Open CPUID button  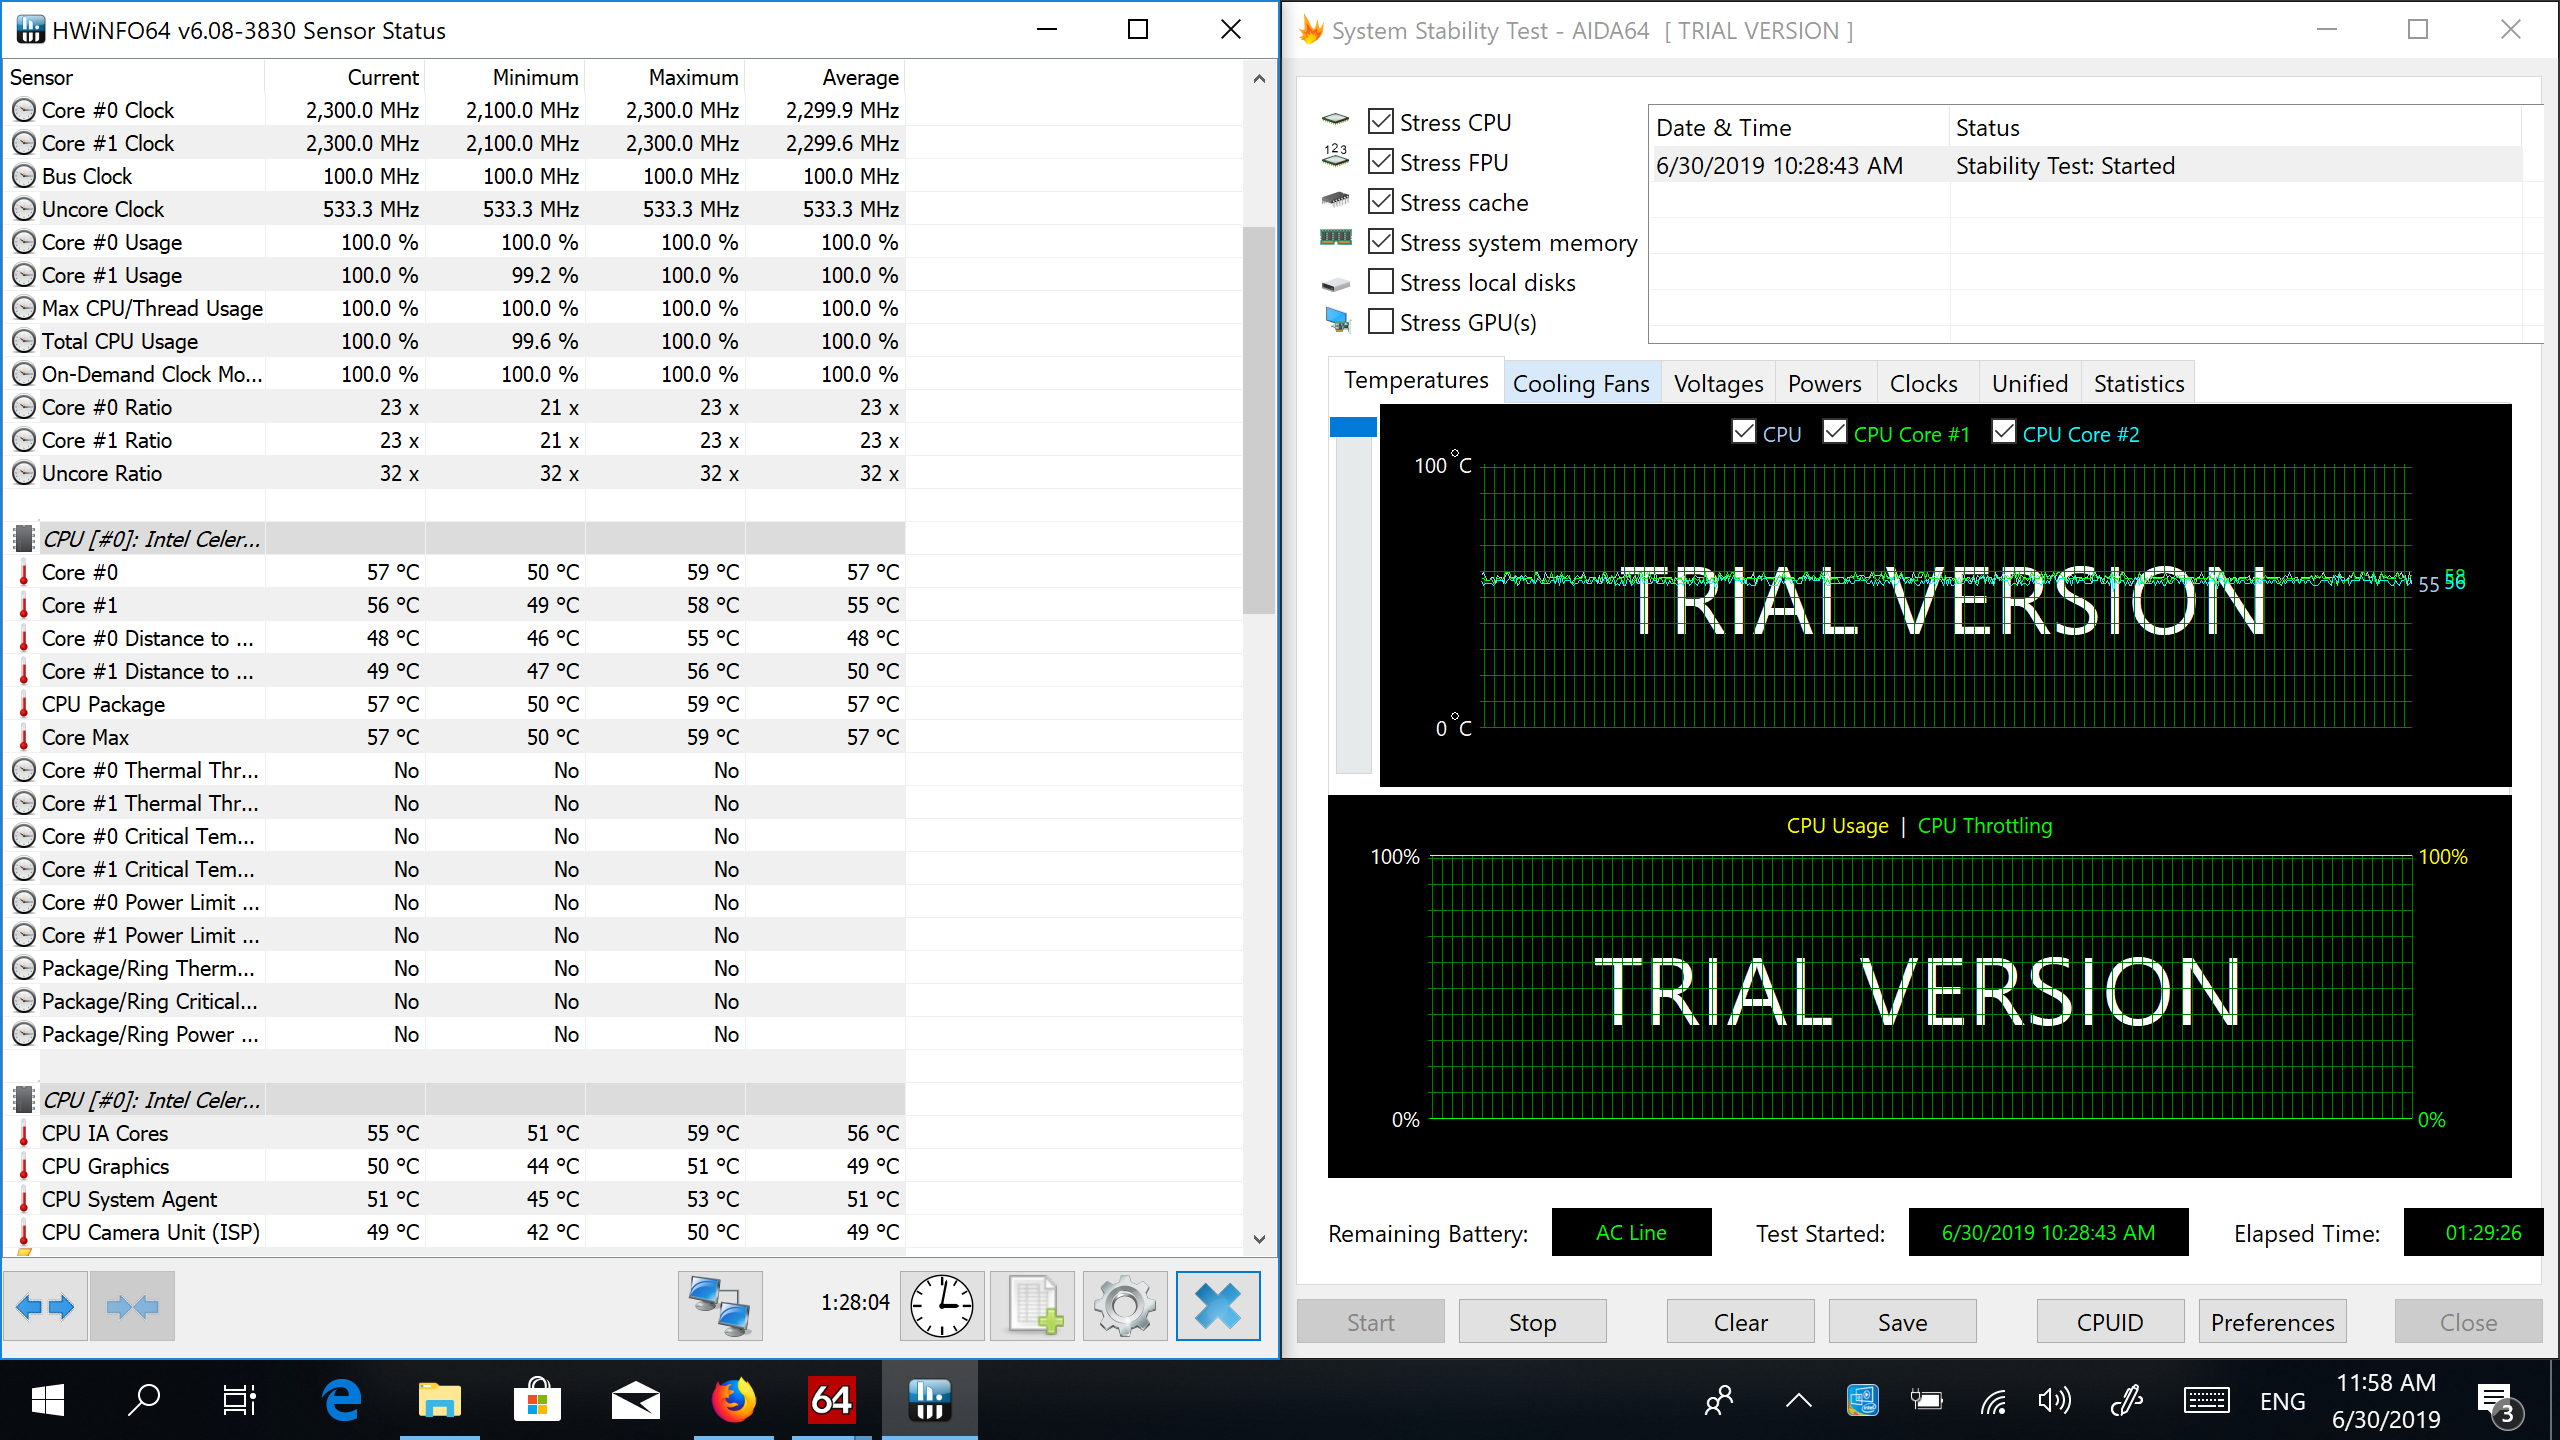pyautogui.click(x=2111, y=1322)
